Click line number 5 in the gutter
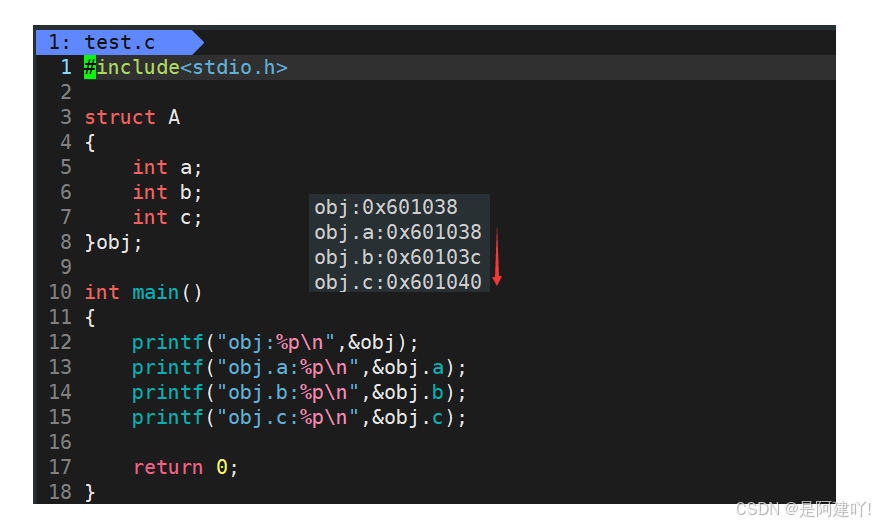875x524 pixels. click(66, 167)
